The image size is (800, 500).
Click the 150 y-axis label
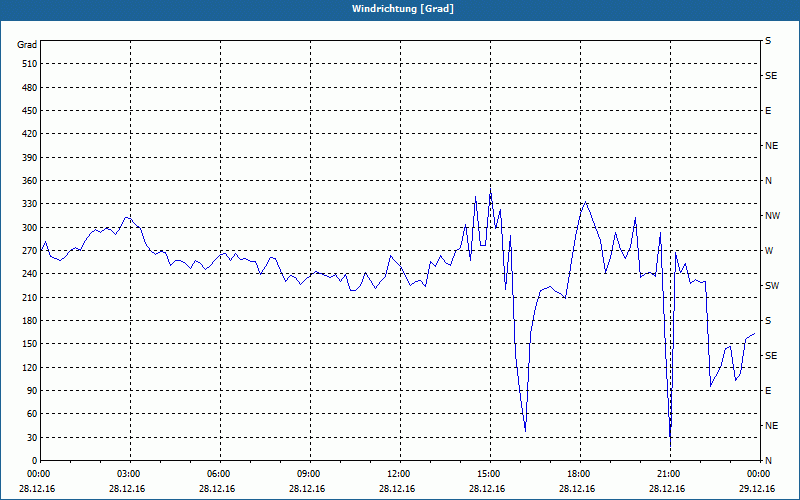(30, 344)
